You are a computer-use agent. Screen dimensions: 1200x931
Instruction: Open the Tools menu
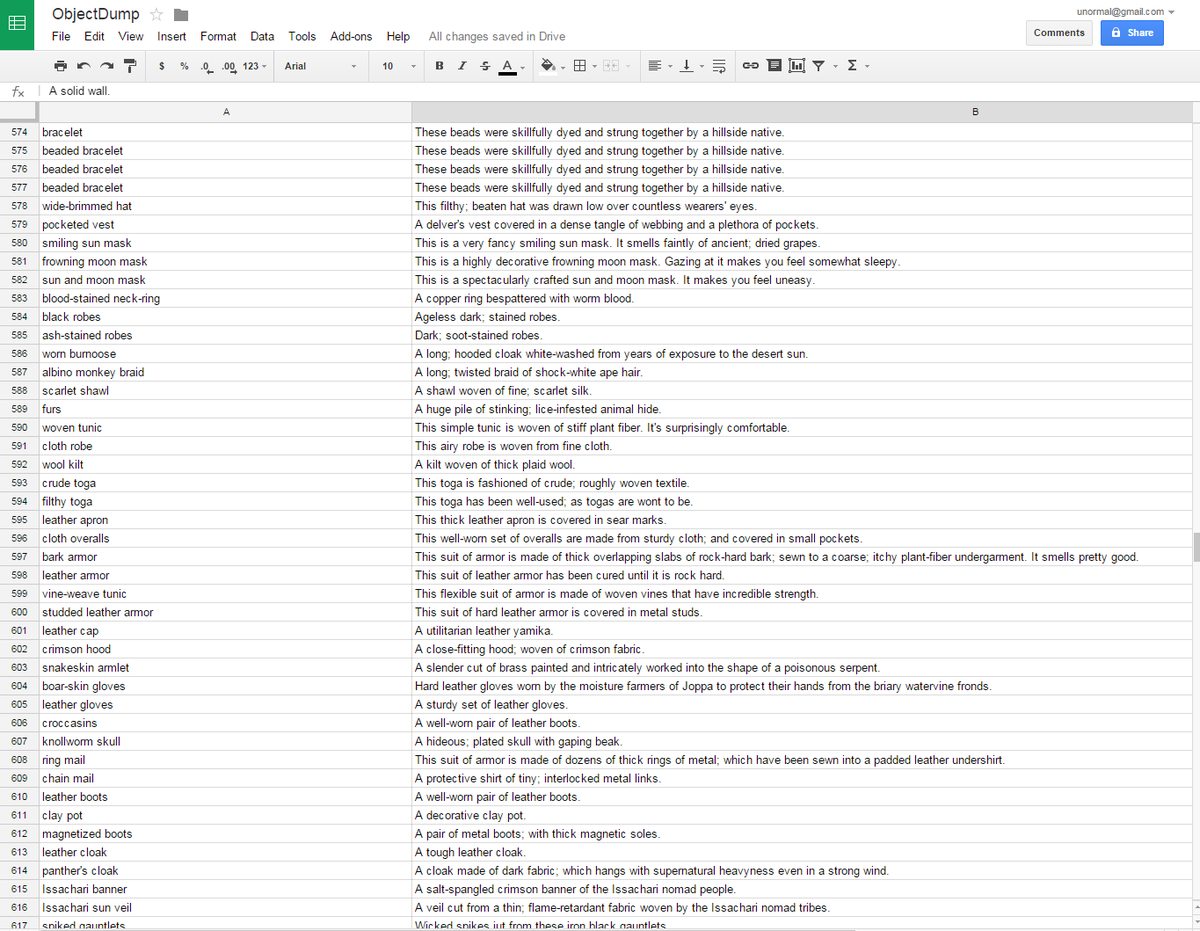[302, 36]
